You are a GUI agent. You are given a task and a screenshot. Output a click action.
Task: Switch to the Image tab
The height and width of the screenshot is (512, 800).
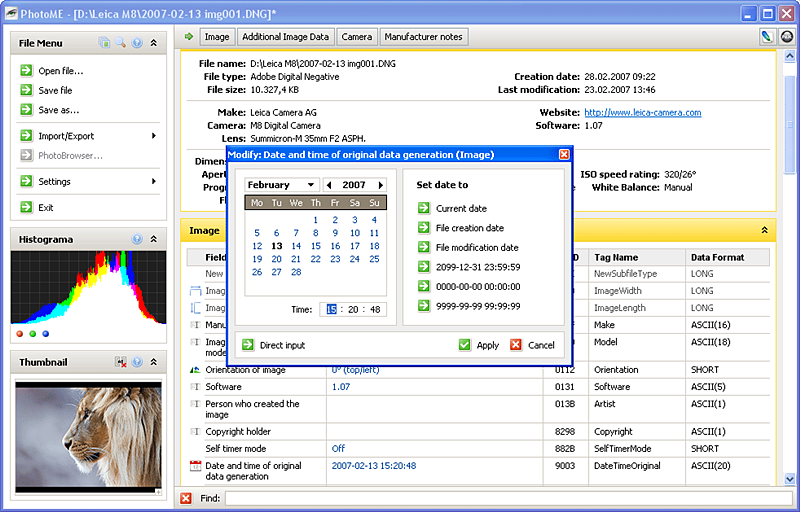tap(217, 37)
